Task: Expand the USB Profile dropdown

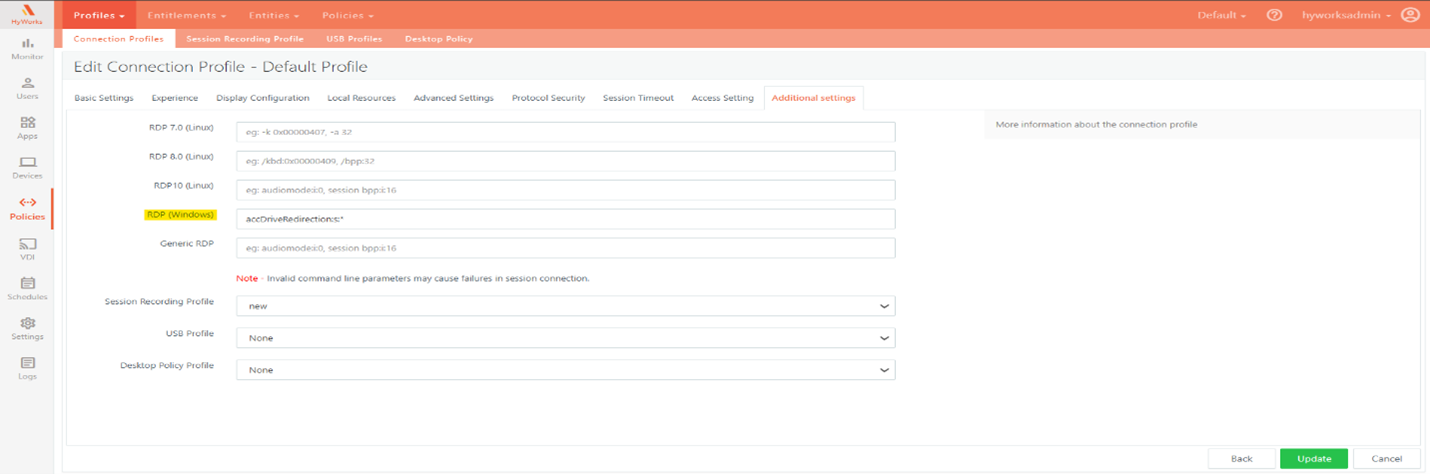Action: pyautogui.click(x=565, y=338)
